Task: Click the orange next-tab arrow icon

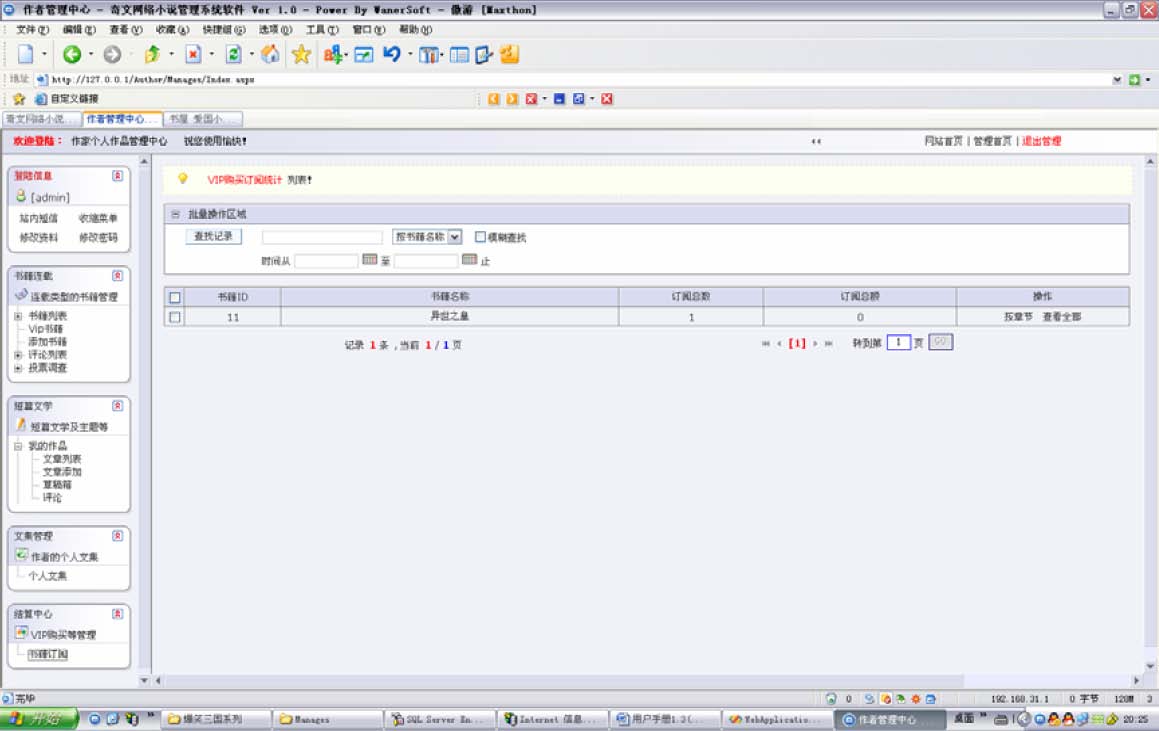Action: [512, 99]
